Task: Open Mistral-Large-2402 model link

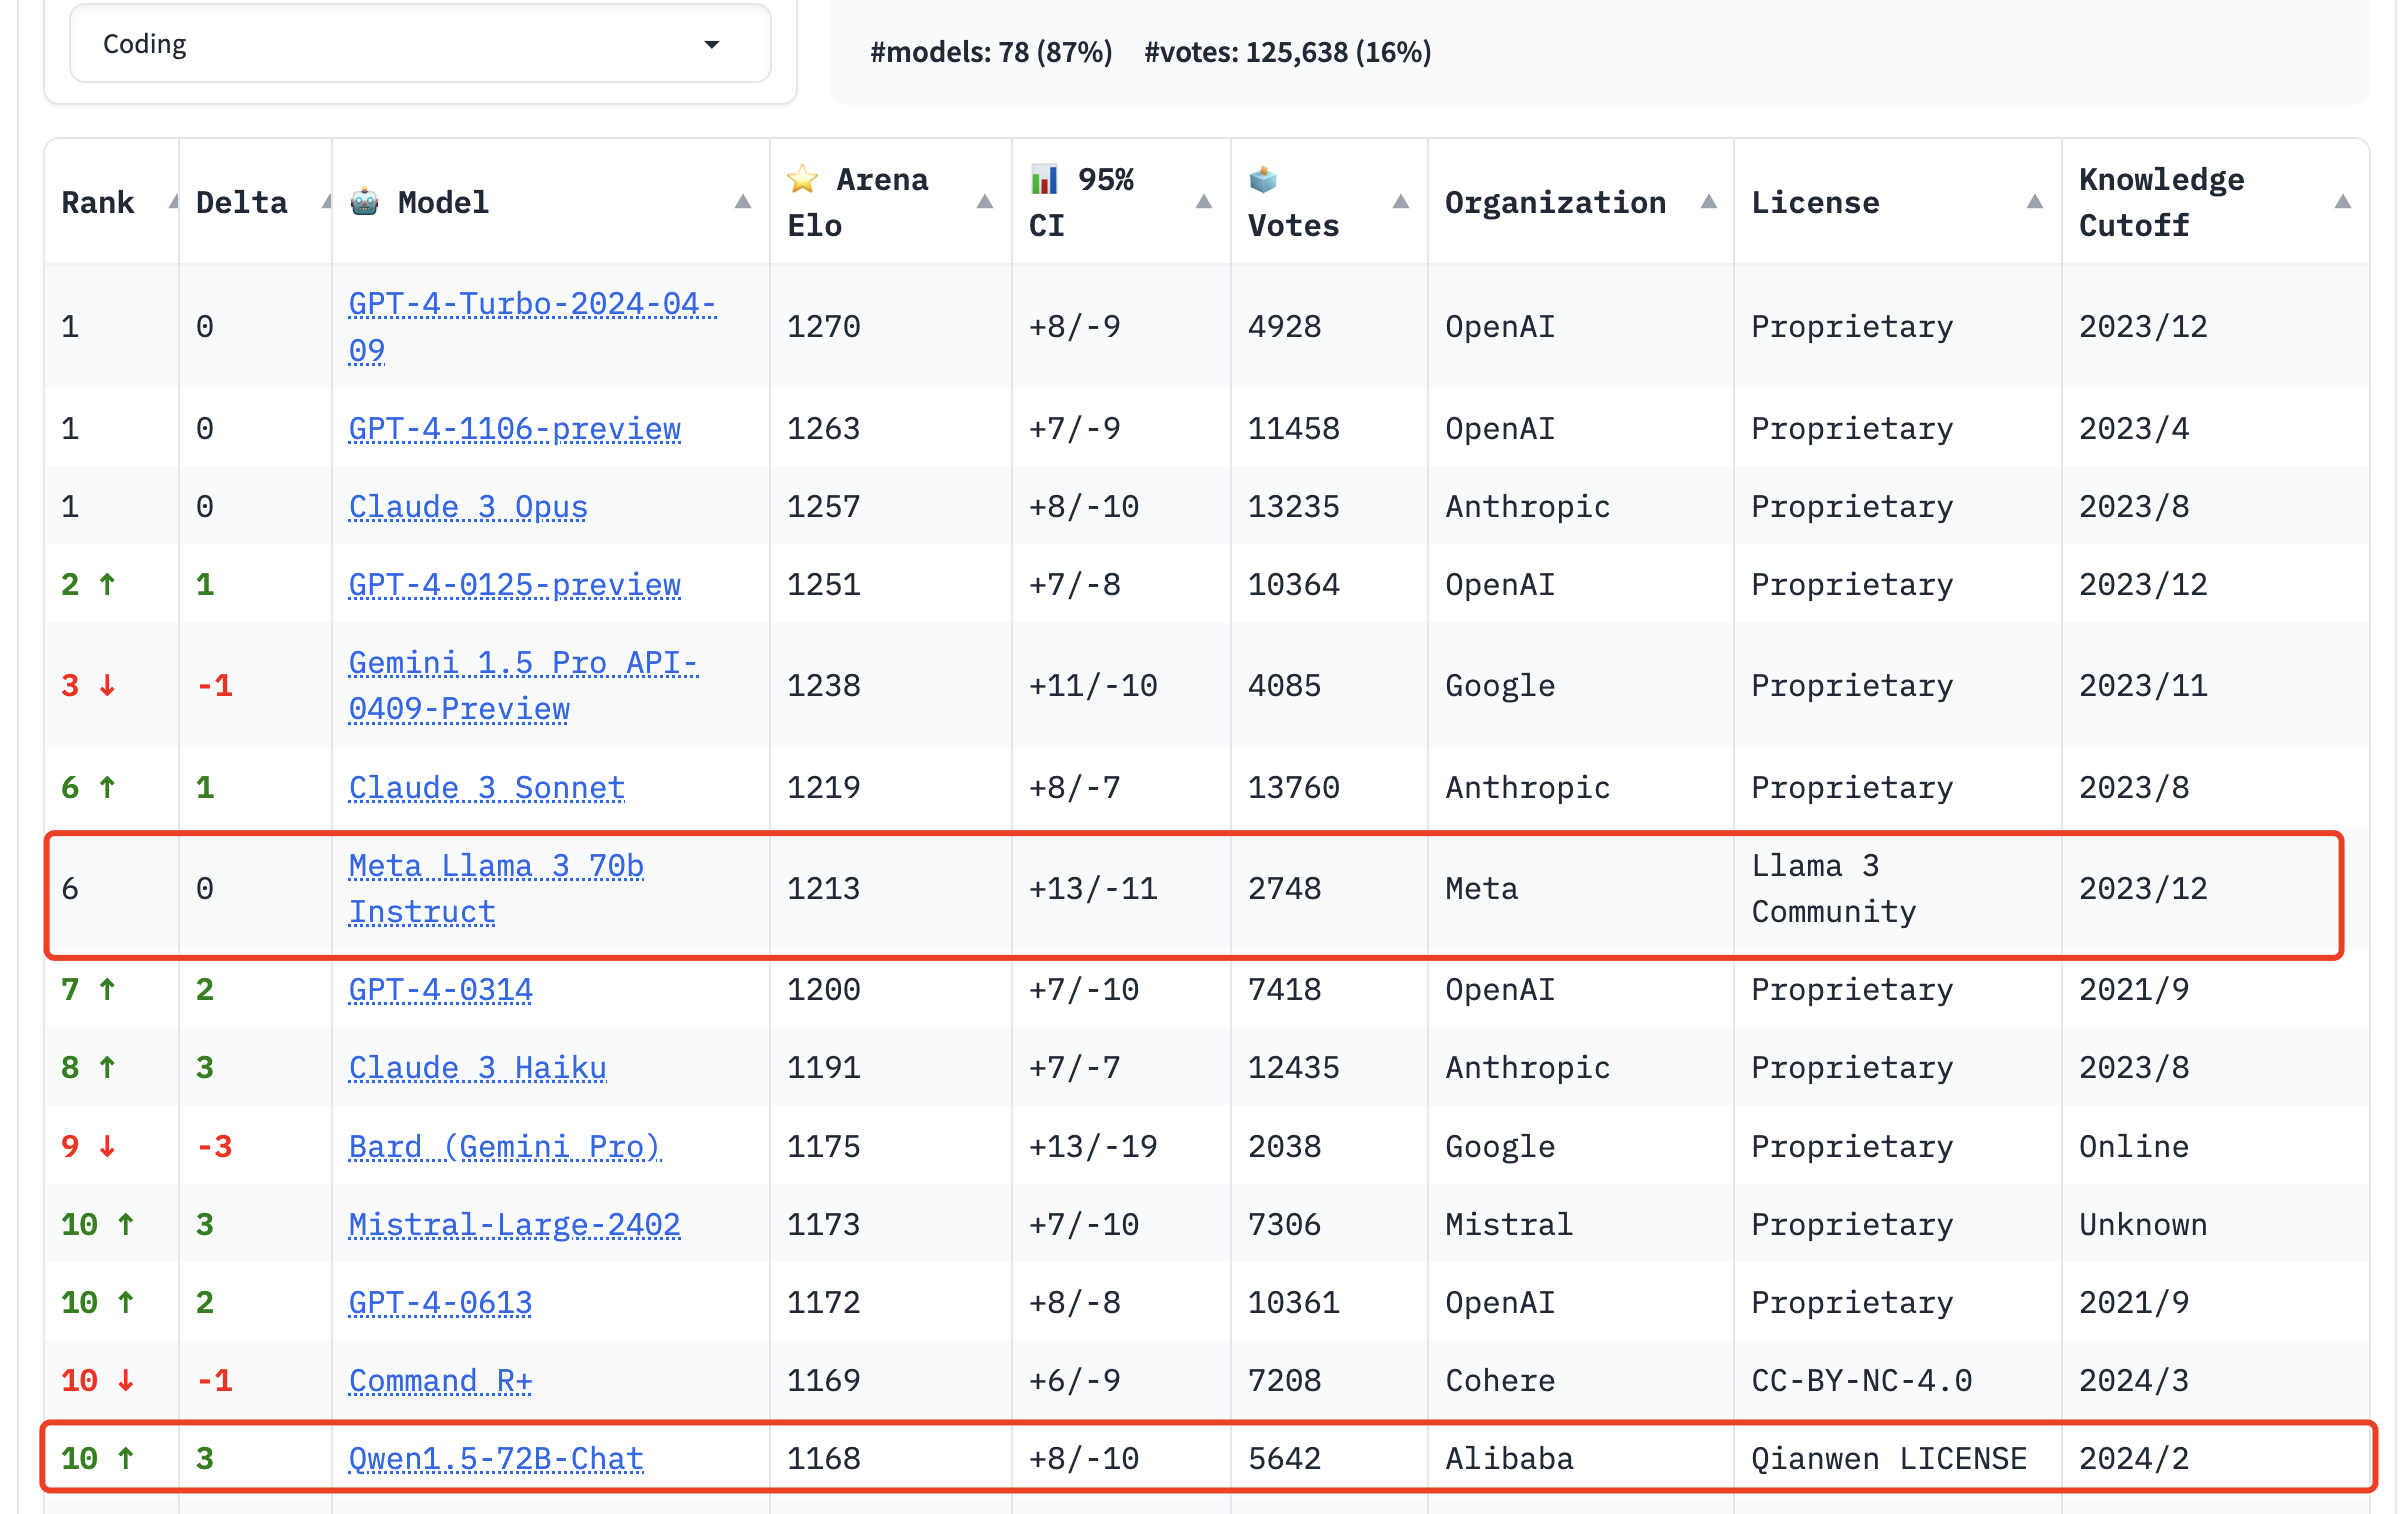Action: coord(514,1224)
